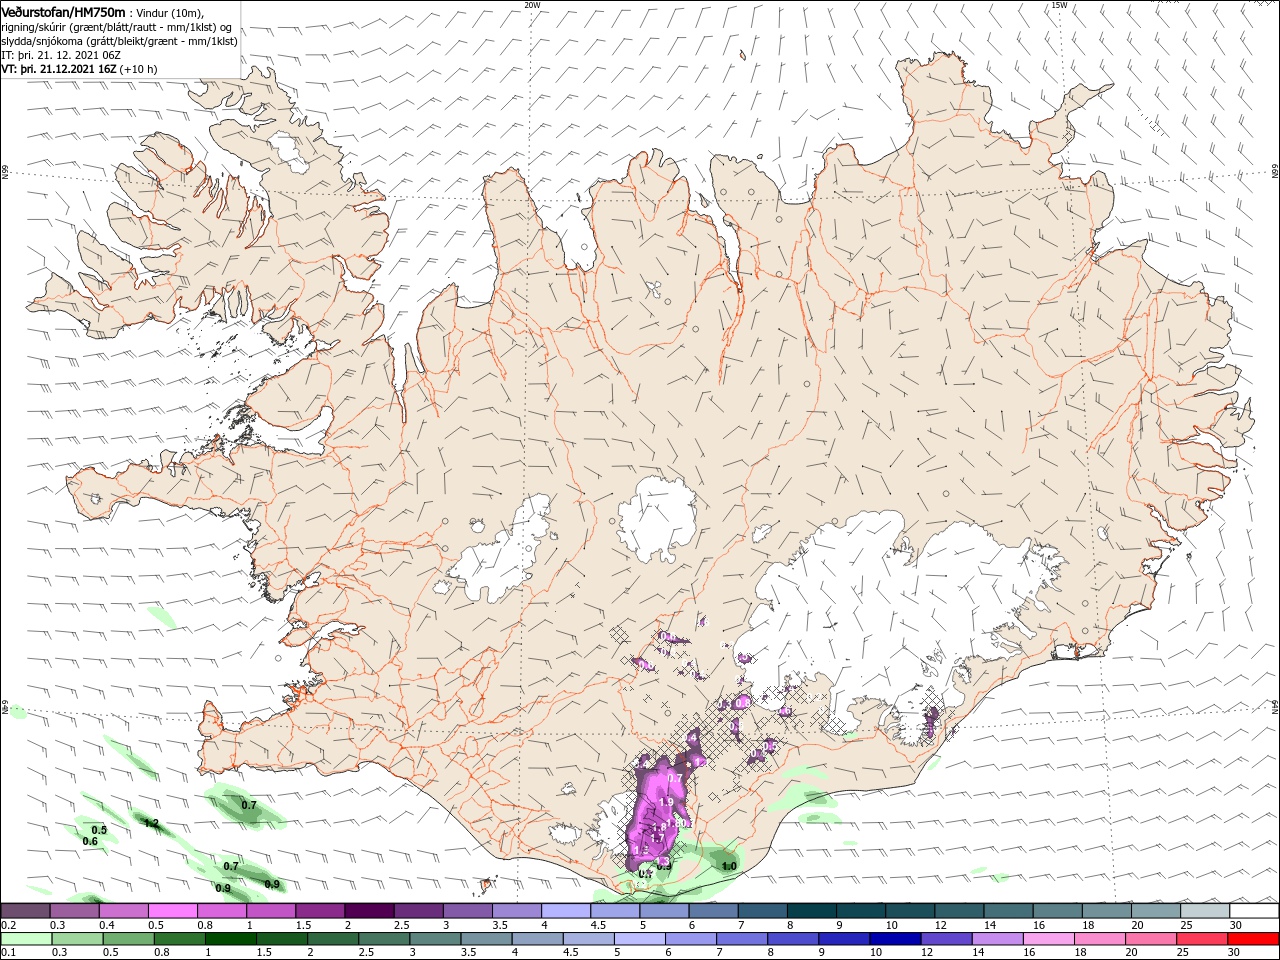Viewport: 1280px width, 960px height.
Task: Choose the violet swatch between 12 and 14, lower row
Action: tap(948, 939)
